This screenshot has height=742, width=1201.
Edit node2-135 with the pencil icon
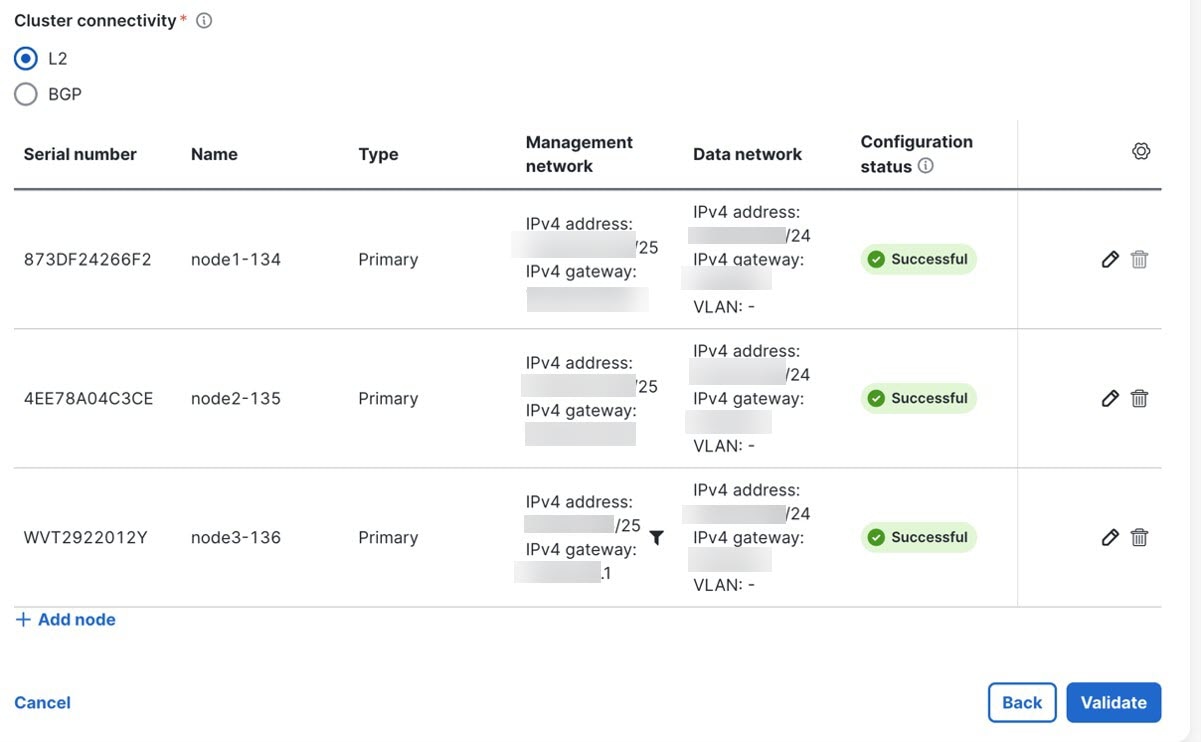1109,399
